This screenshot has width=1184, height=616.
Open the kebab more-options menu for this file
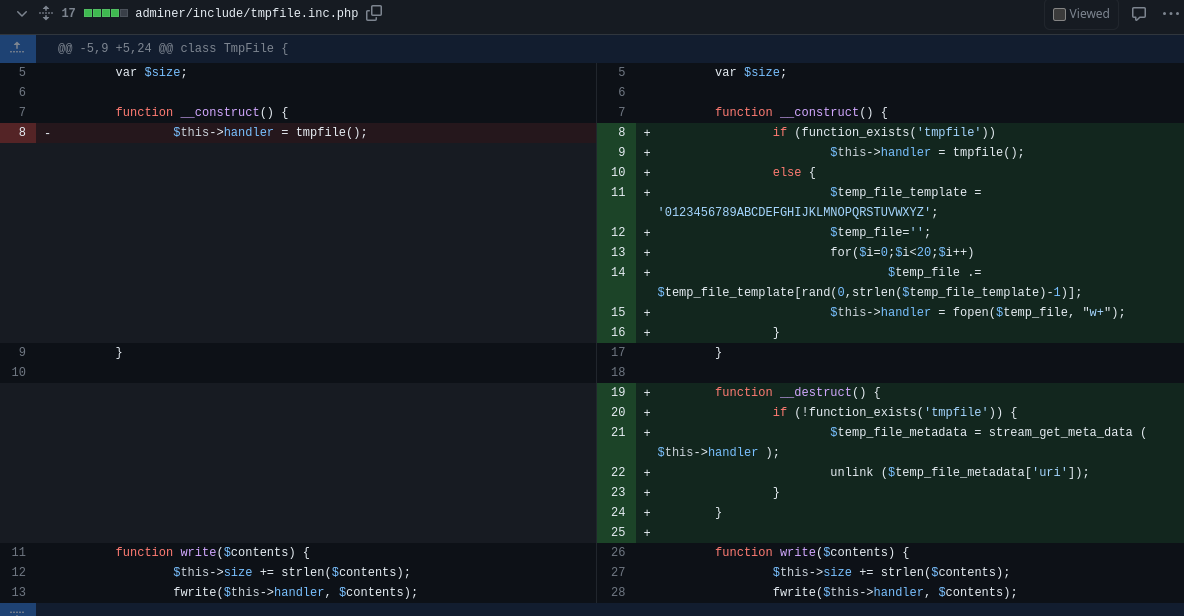point(1172,13)
